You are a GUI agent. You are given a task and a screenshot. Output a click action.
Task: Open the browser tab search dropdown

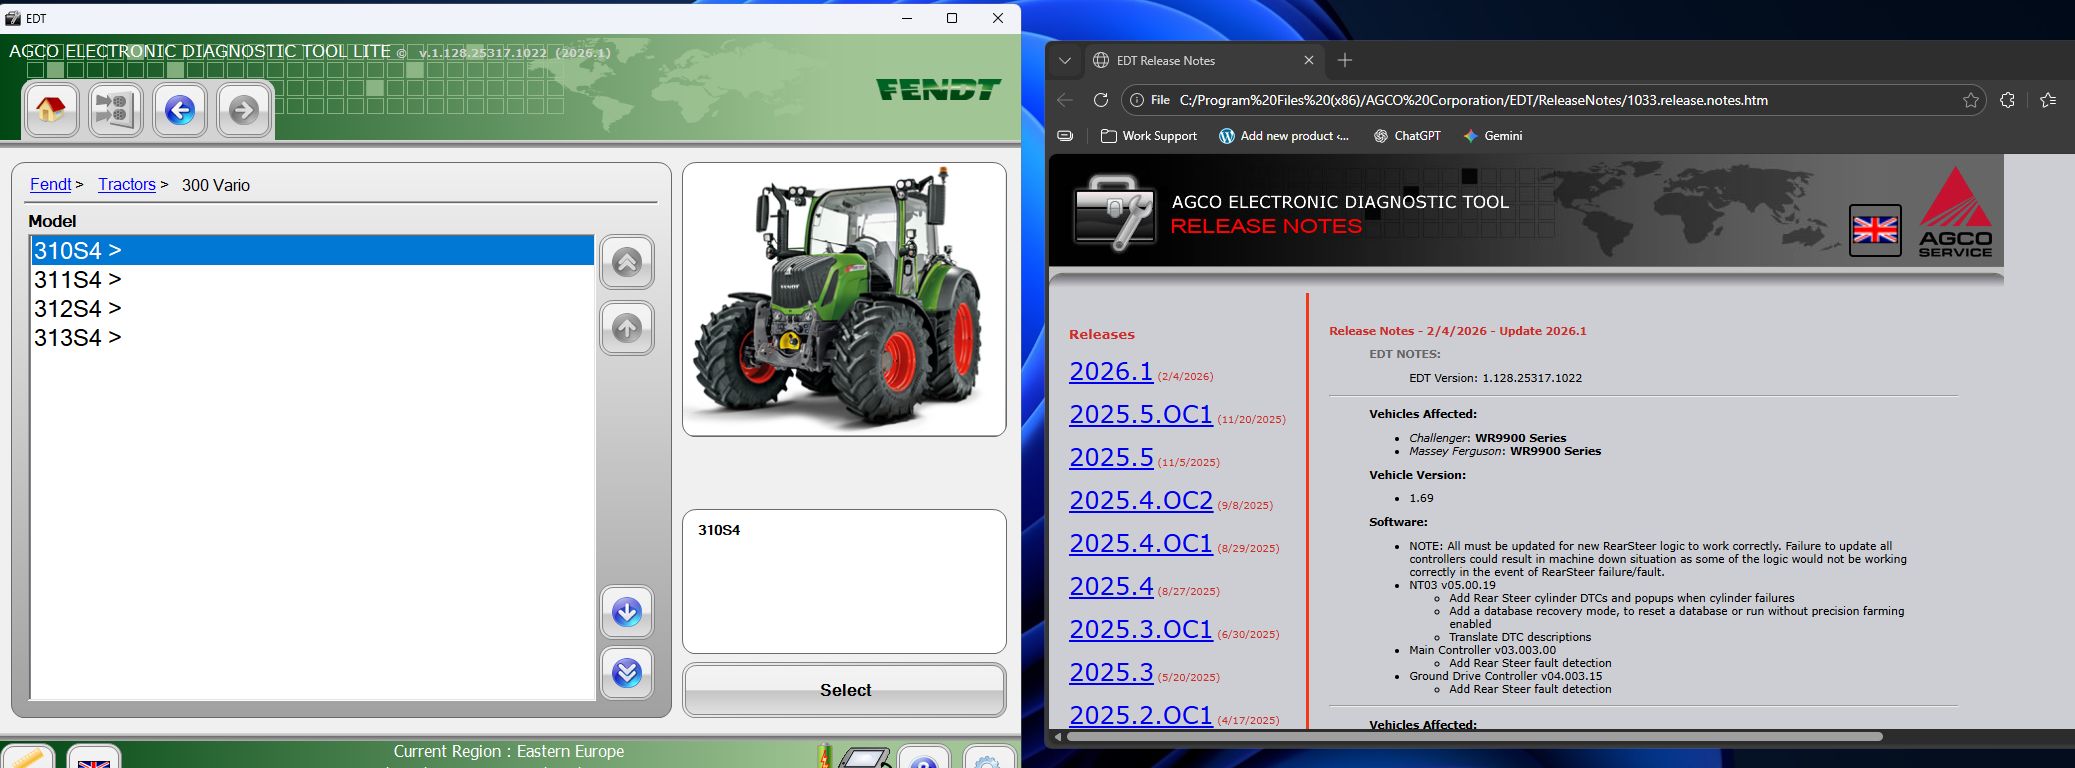pos(1065,60)
